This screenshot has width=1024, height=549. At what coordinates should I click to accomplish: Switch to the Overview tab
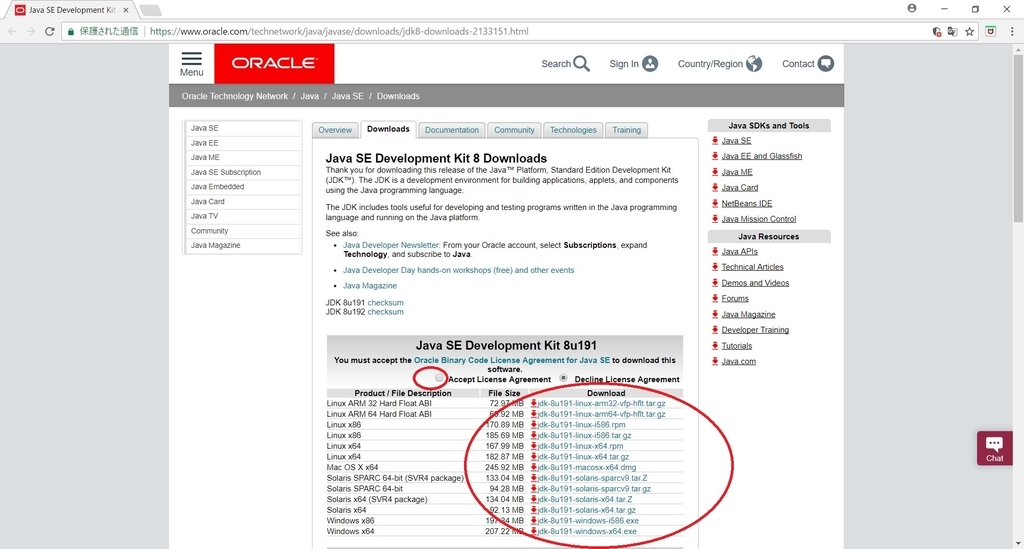pyautogui.click(x=335, y=130)
